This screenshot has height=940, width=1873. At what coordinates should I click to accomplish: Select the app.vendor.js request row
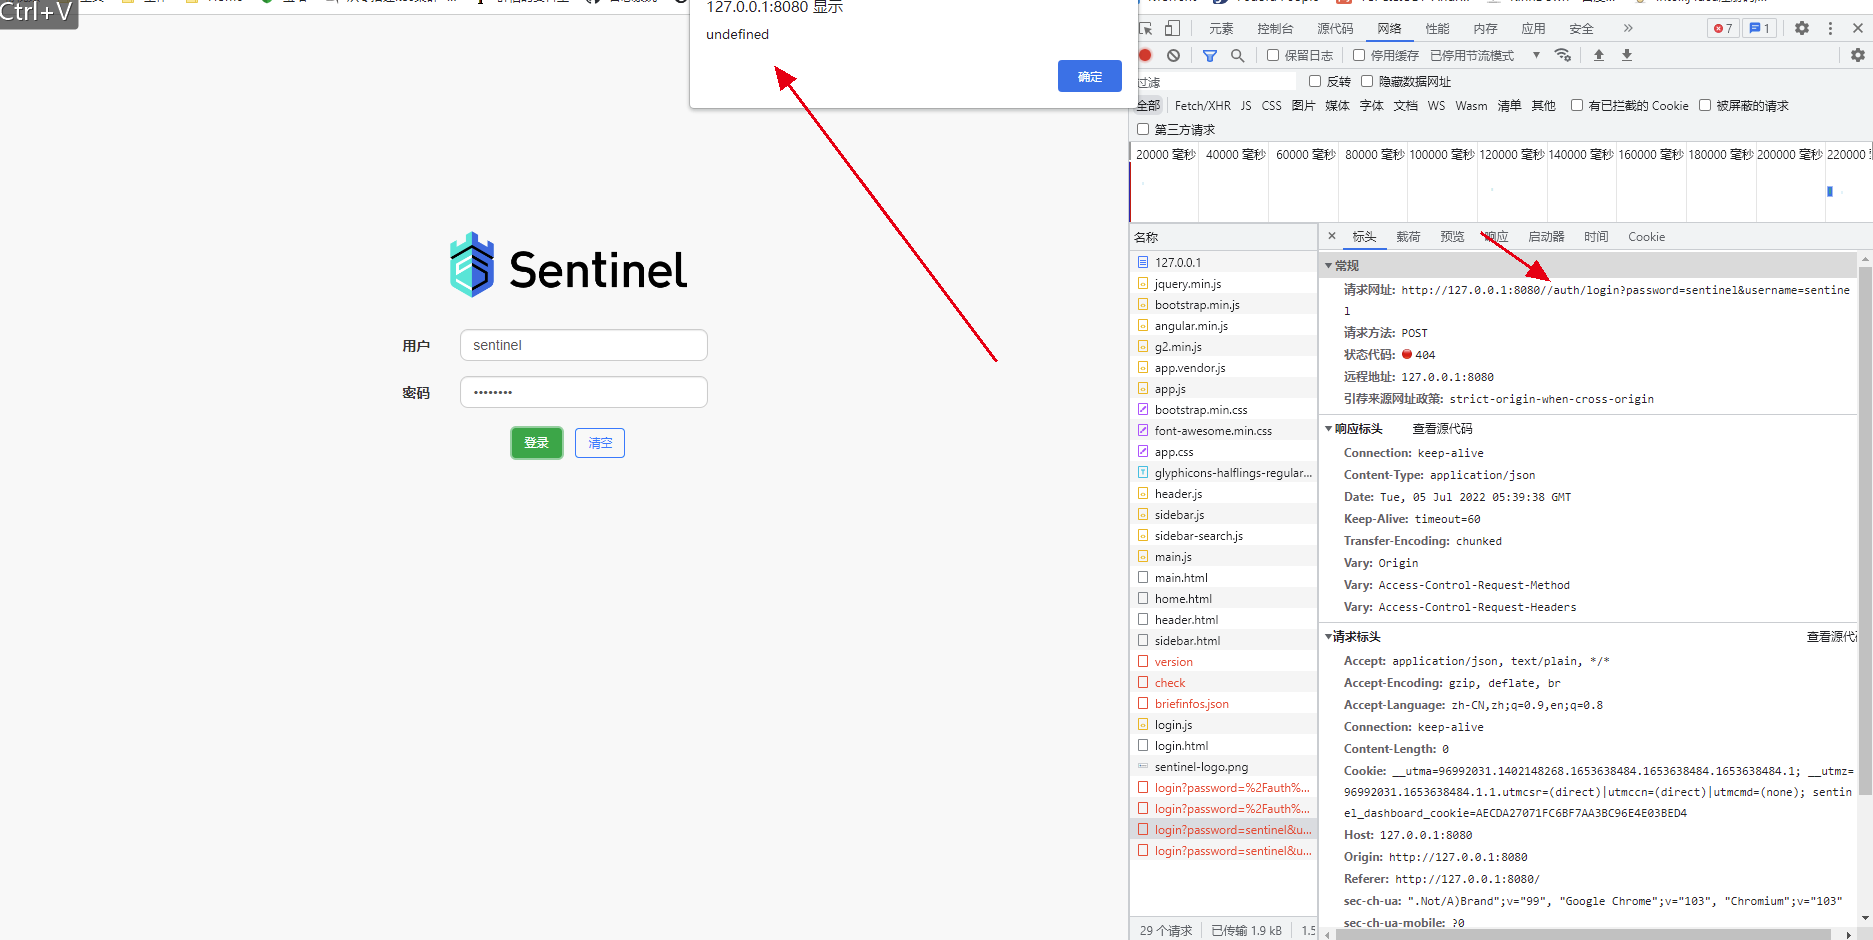tap(1224, 367)
